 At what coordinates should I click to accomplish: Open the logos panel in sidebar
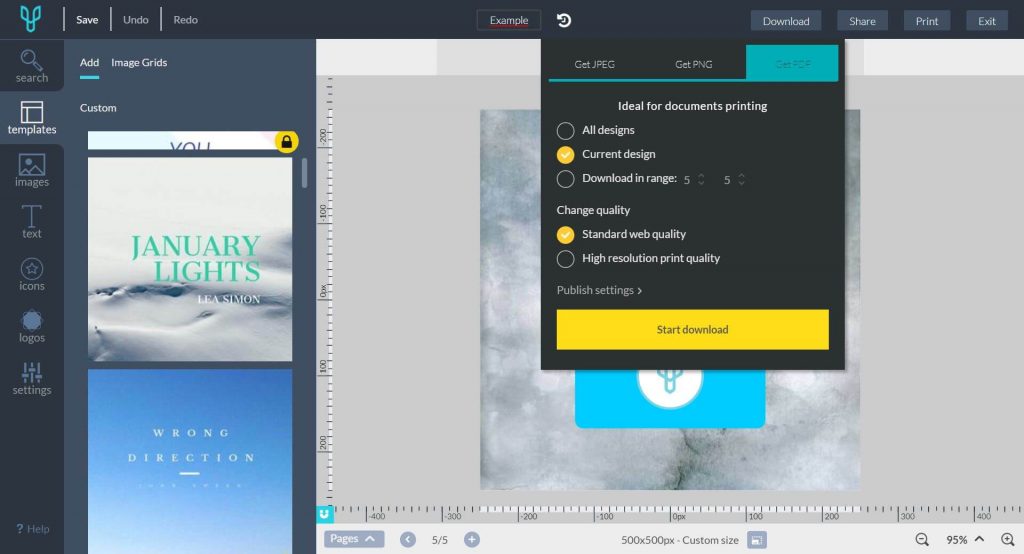31,326
